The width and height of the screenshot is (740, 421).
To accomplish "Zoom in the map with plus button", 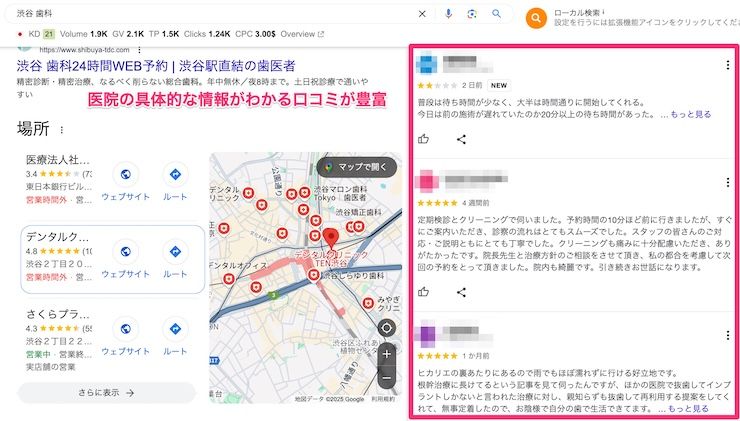I will click(387, 354).
